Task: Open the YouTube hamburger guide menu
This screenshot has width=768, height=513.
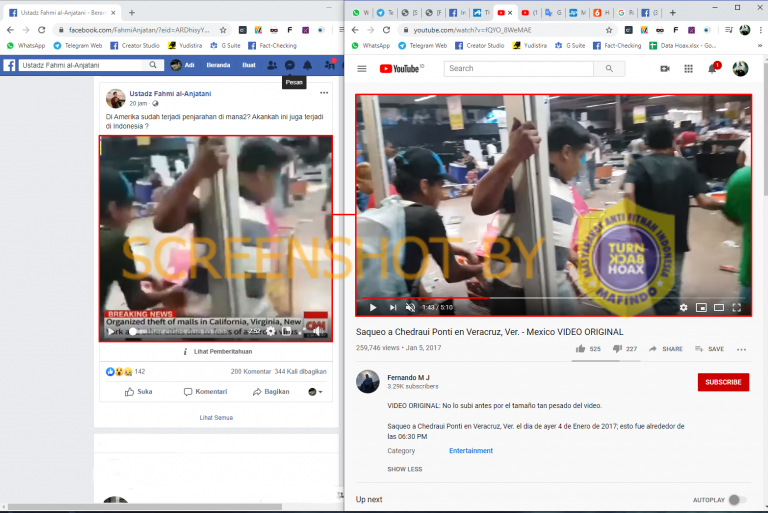Action: click(x=362, y=69)
